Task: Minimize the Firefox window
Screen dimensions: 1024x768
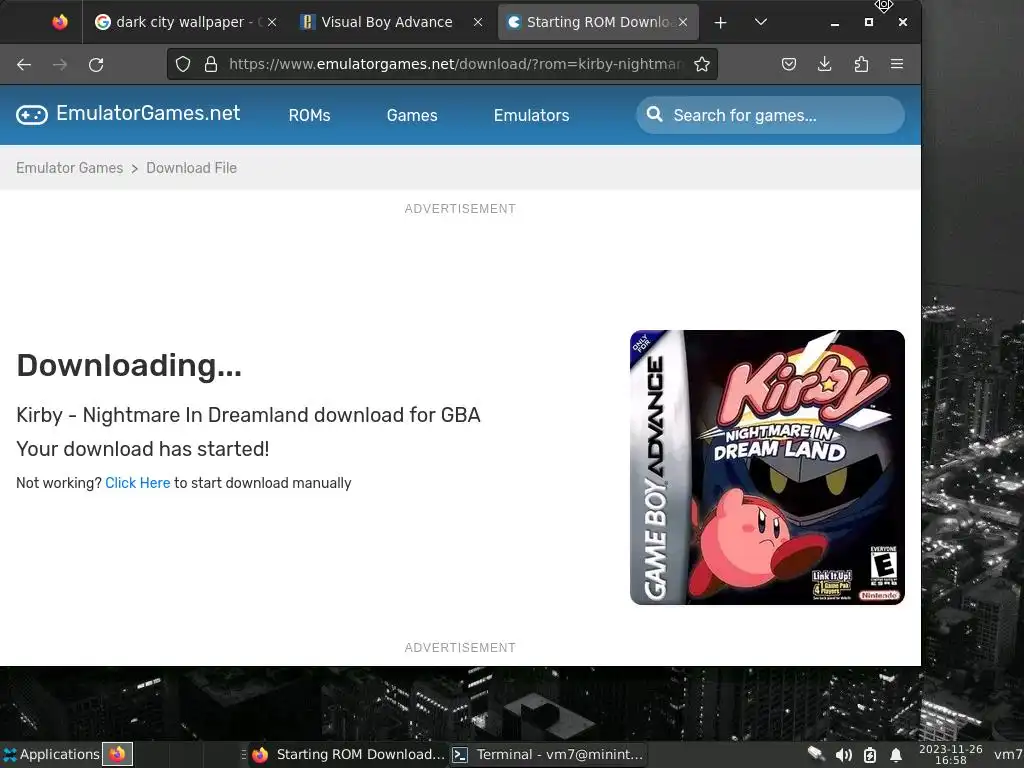Action: (x=835, y=23)
